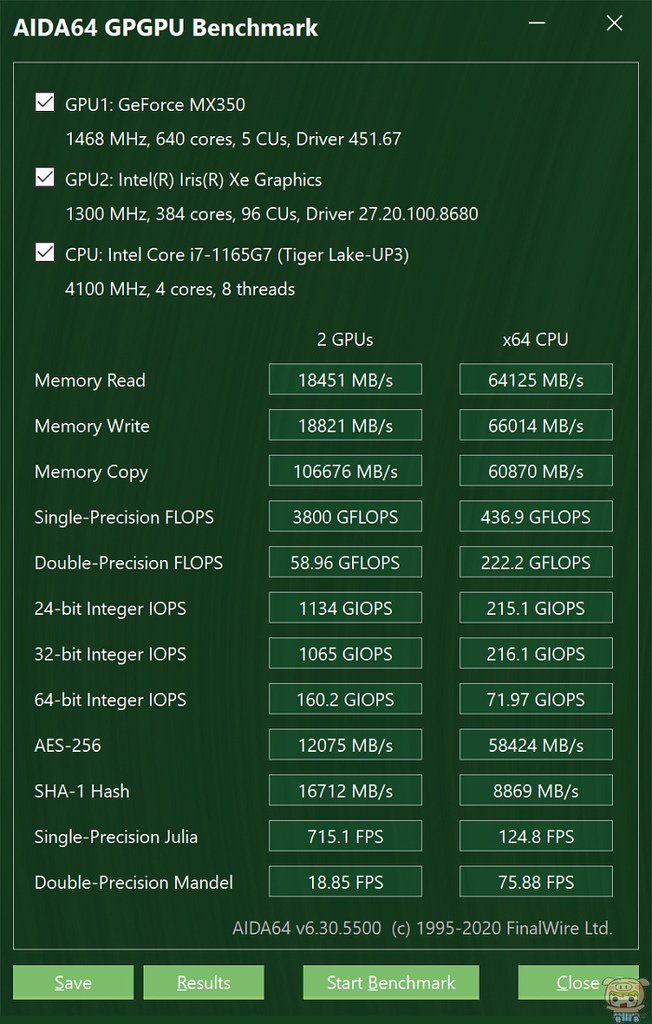
Task: Disable the CPU Intel Core i7-1165G7 checkbox
Action: click(x=45, y=253)
